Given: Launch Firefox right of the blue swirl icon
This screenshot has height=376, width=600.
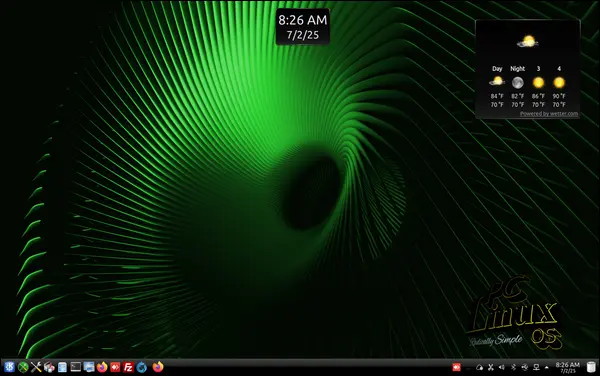Looking at the screenshot, I should pyautogui.click(x=158, y=367).
